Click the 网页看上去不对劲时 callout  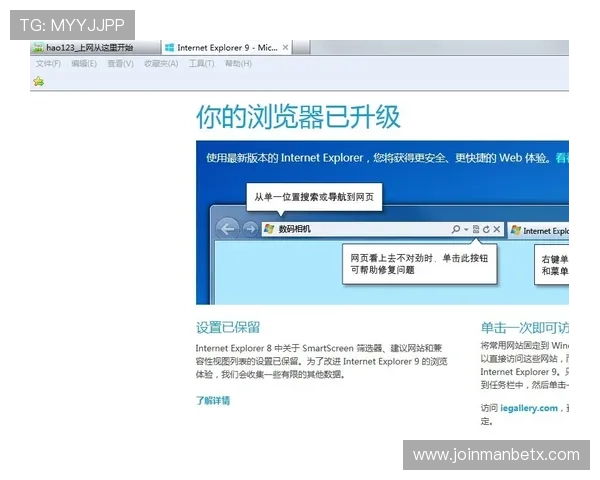[x=419, y=264]
